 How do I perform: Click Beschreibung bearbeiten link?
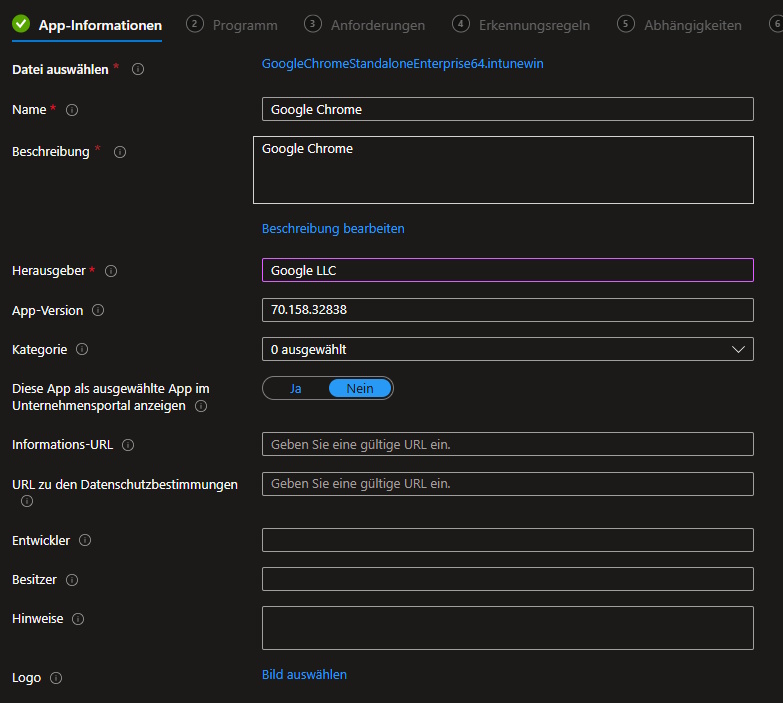(333, 229)
